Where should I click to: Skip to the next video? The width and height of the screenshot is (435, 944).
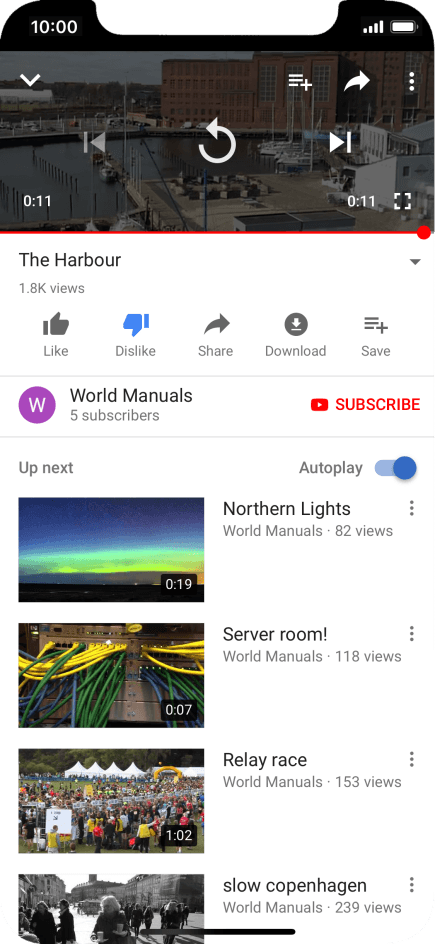(x=340, y=142)
